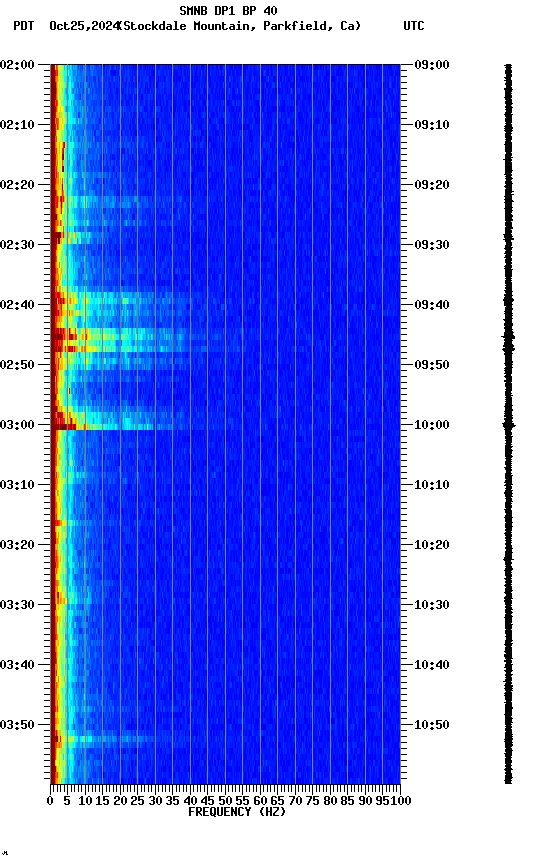Click the 03:30 PDT time label

(x=17, y=605)
